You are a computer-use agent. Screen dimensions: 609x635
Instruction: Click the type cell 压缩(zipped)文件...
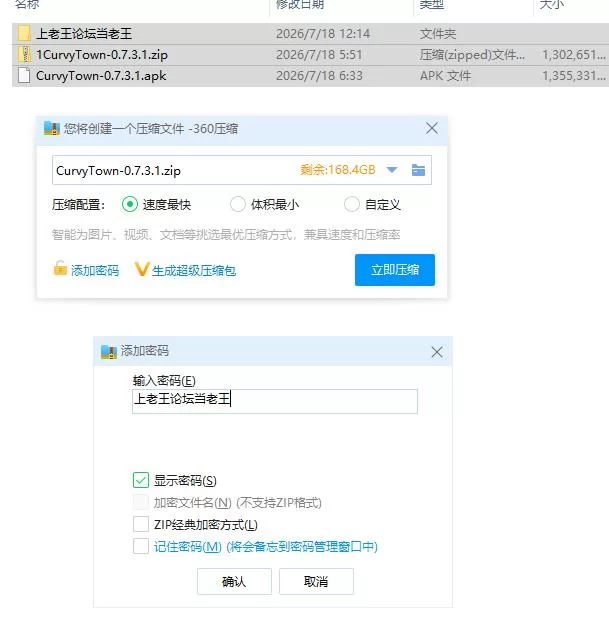coord(472,55)
